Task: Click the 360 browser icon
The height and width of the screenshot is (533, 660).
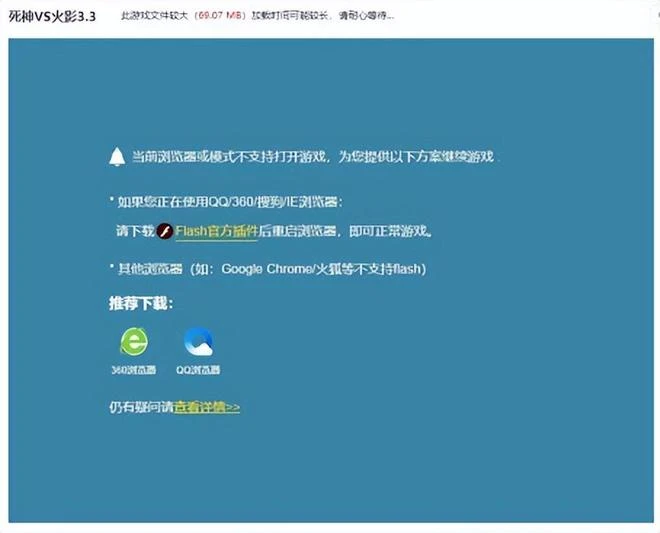Action: [x=134, y=341]
